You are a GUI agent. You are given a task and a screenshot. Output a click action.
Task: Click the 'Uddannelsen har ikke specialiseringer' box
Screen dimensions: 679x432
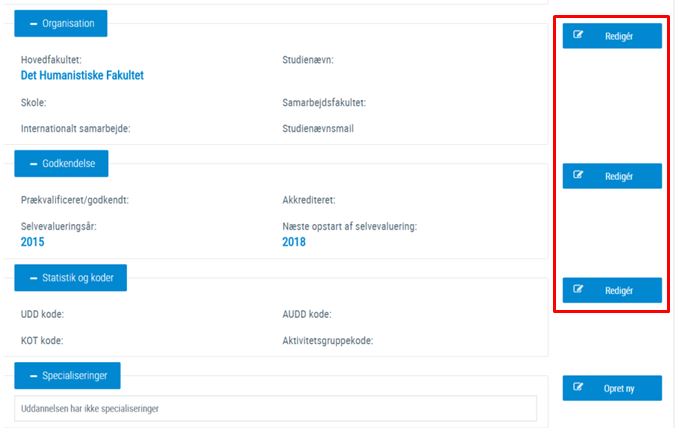click(x=275, y=409)
